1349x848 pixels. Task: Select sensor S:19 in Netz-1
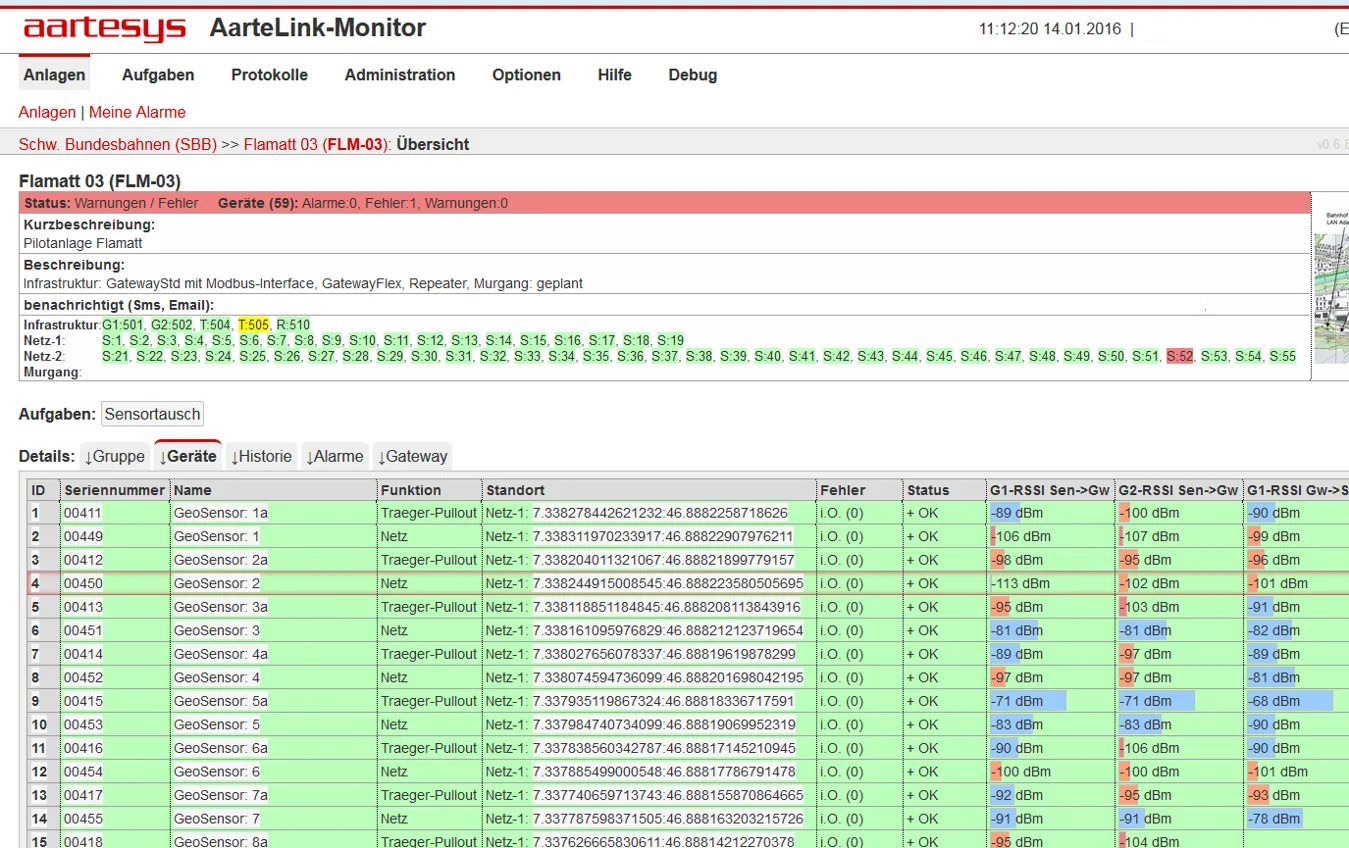coord(671,341)
